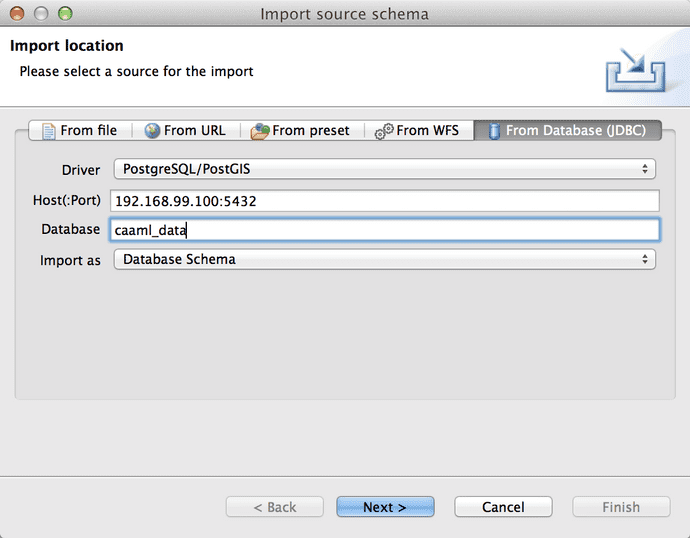Image resolution: width=690 pixels, height=538 pixels.
Task: Click the folder icon on From preset tab
Action: tap(260, 131)
